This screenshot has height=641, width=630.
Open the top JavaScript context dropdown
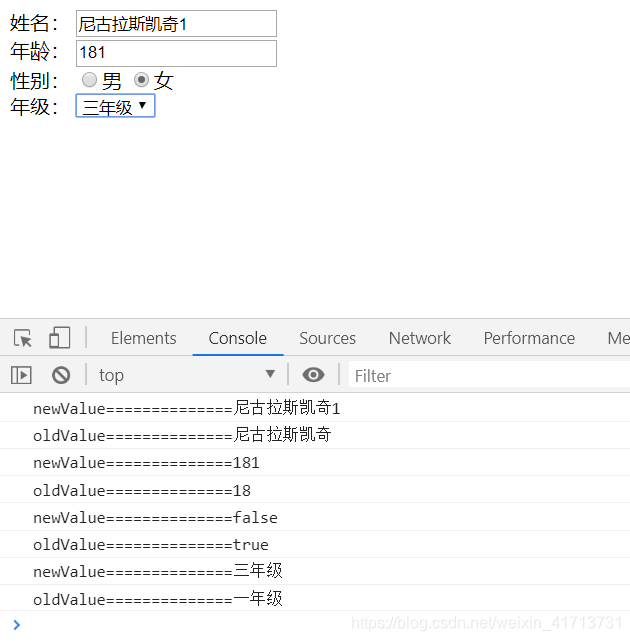[x=186, y=375]
